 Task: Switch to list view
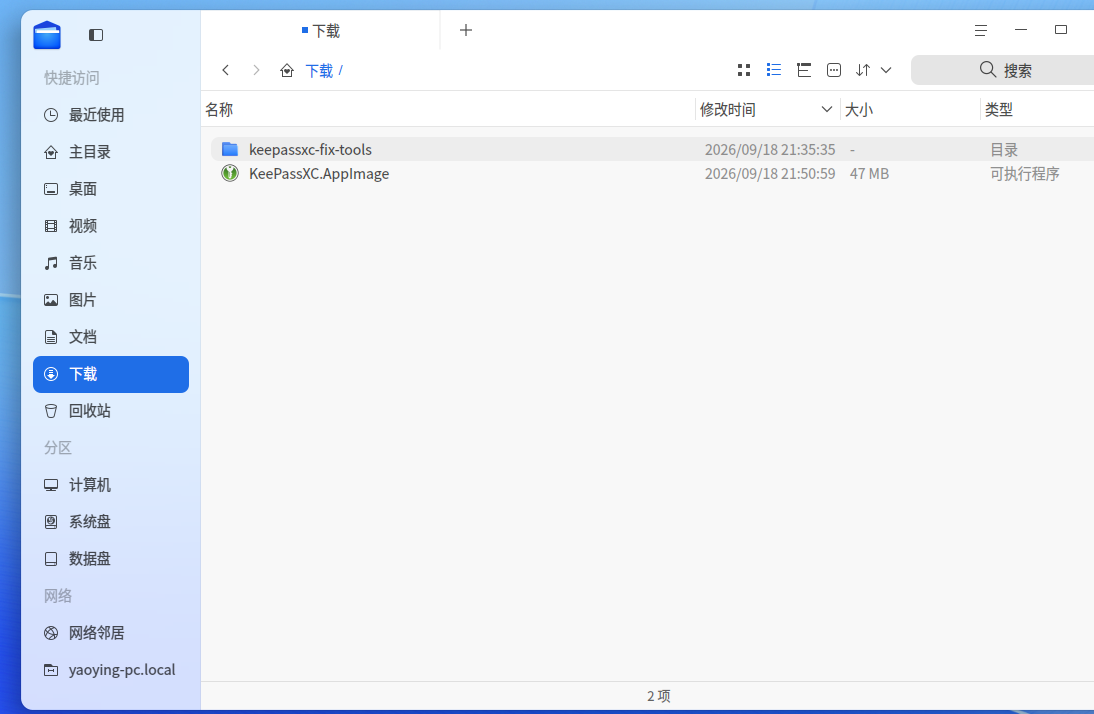pyautogui.click(x=774, y=70)
